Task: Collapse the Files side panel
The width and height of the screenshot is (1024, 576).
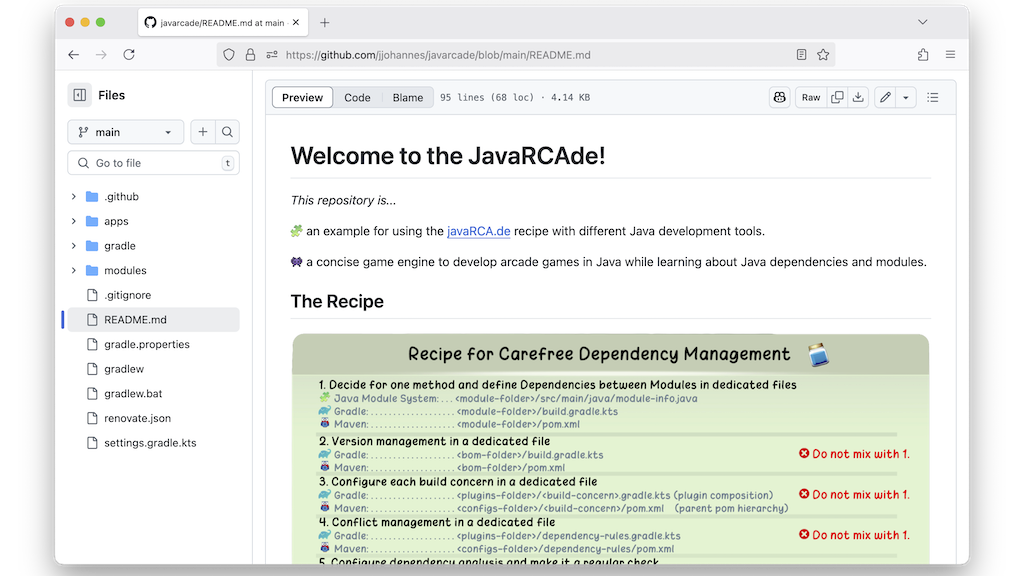Action: (x=80, y=94)
